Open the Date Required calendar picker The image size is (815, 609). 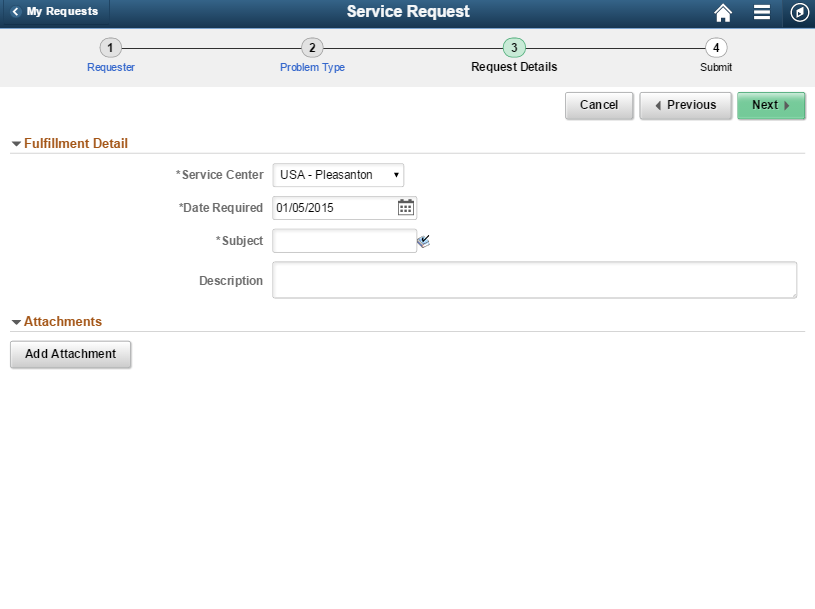click(x=404, y=207)
